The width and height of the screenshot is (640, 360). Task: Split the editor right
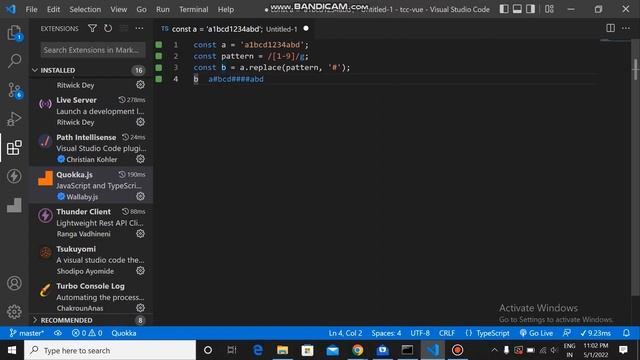[610, 28]
